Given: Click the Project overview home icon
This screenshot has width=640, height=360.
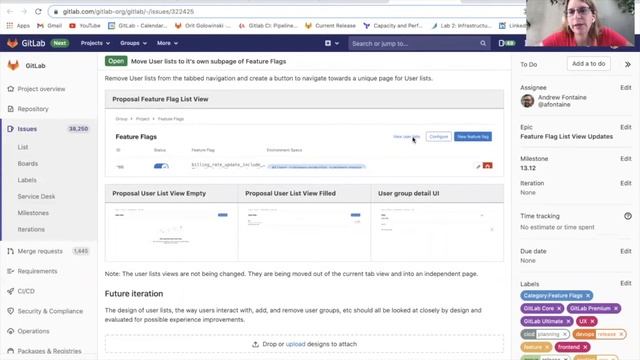Looking at the screenshot, I should point(11,89).
